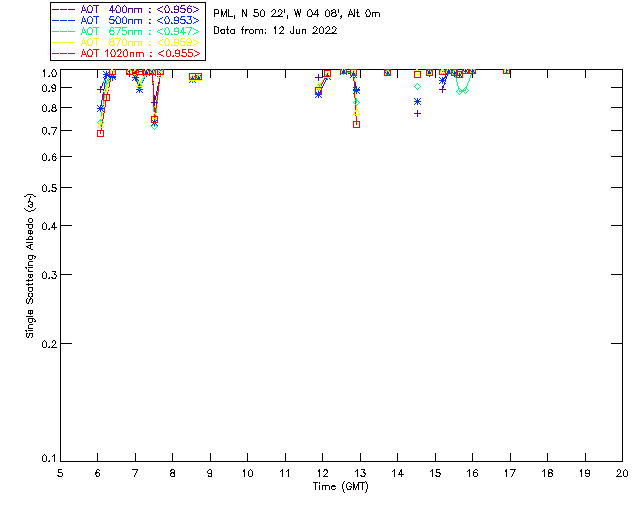Click the green diamond marker near 7.5 GMT
This screenshot has width=640, height=512.
tap(154, 127)
